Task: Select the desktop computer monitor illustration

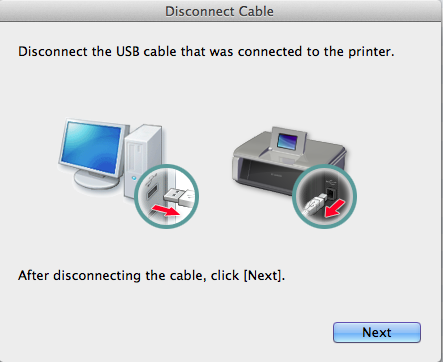Action: pyautogui.click(x=92, y=153)
